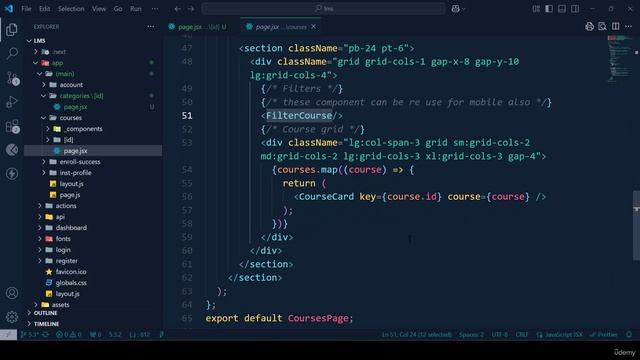Open the Manage gear icon

click(x=12, y=316)
